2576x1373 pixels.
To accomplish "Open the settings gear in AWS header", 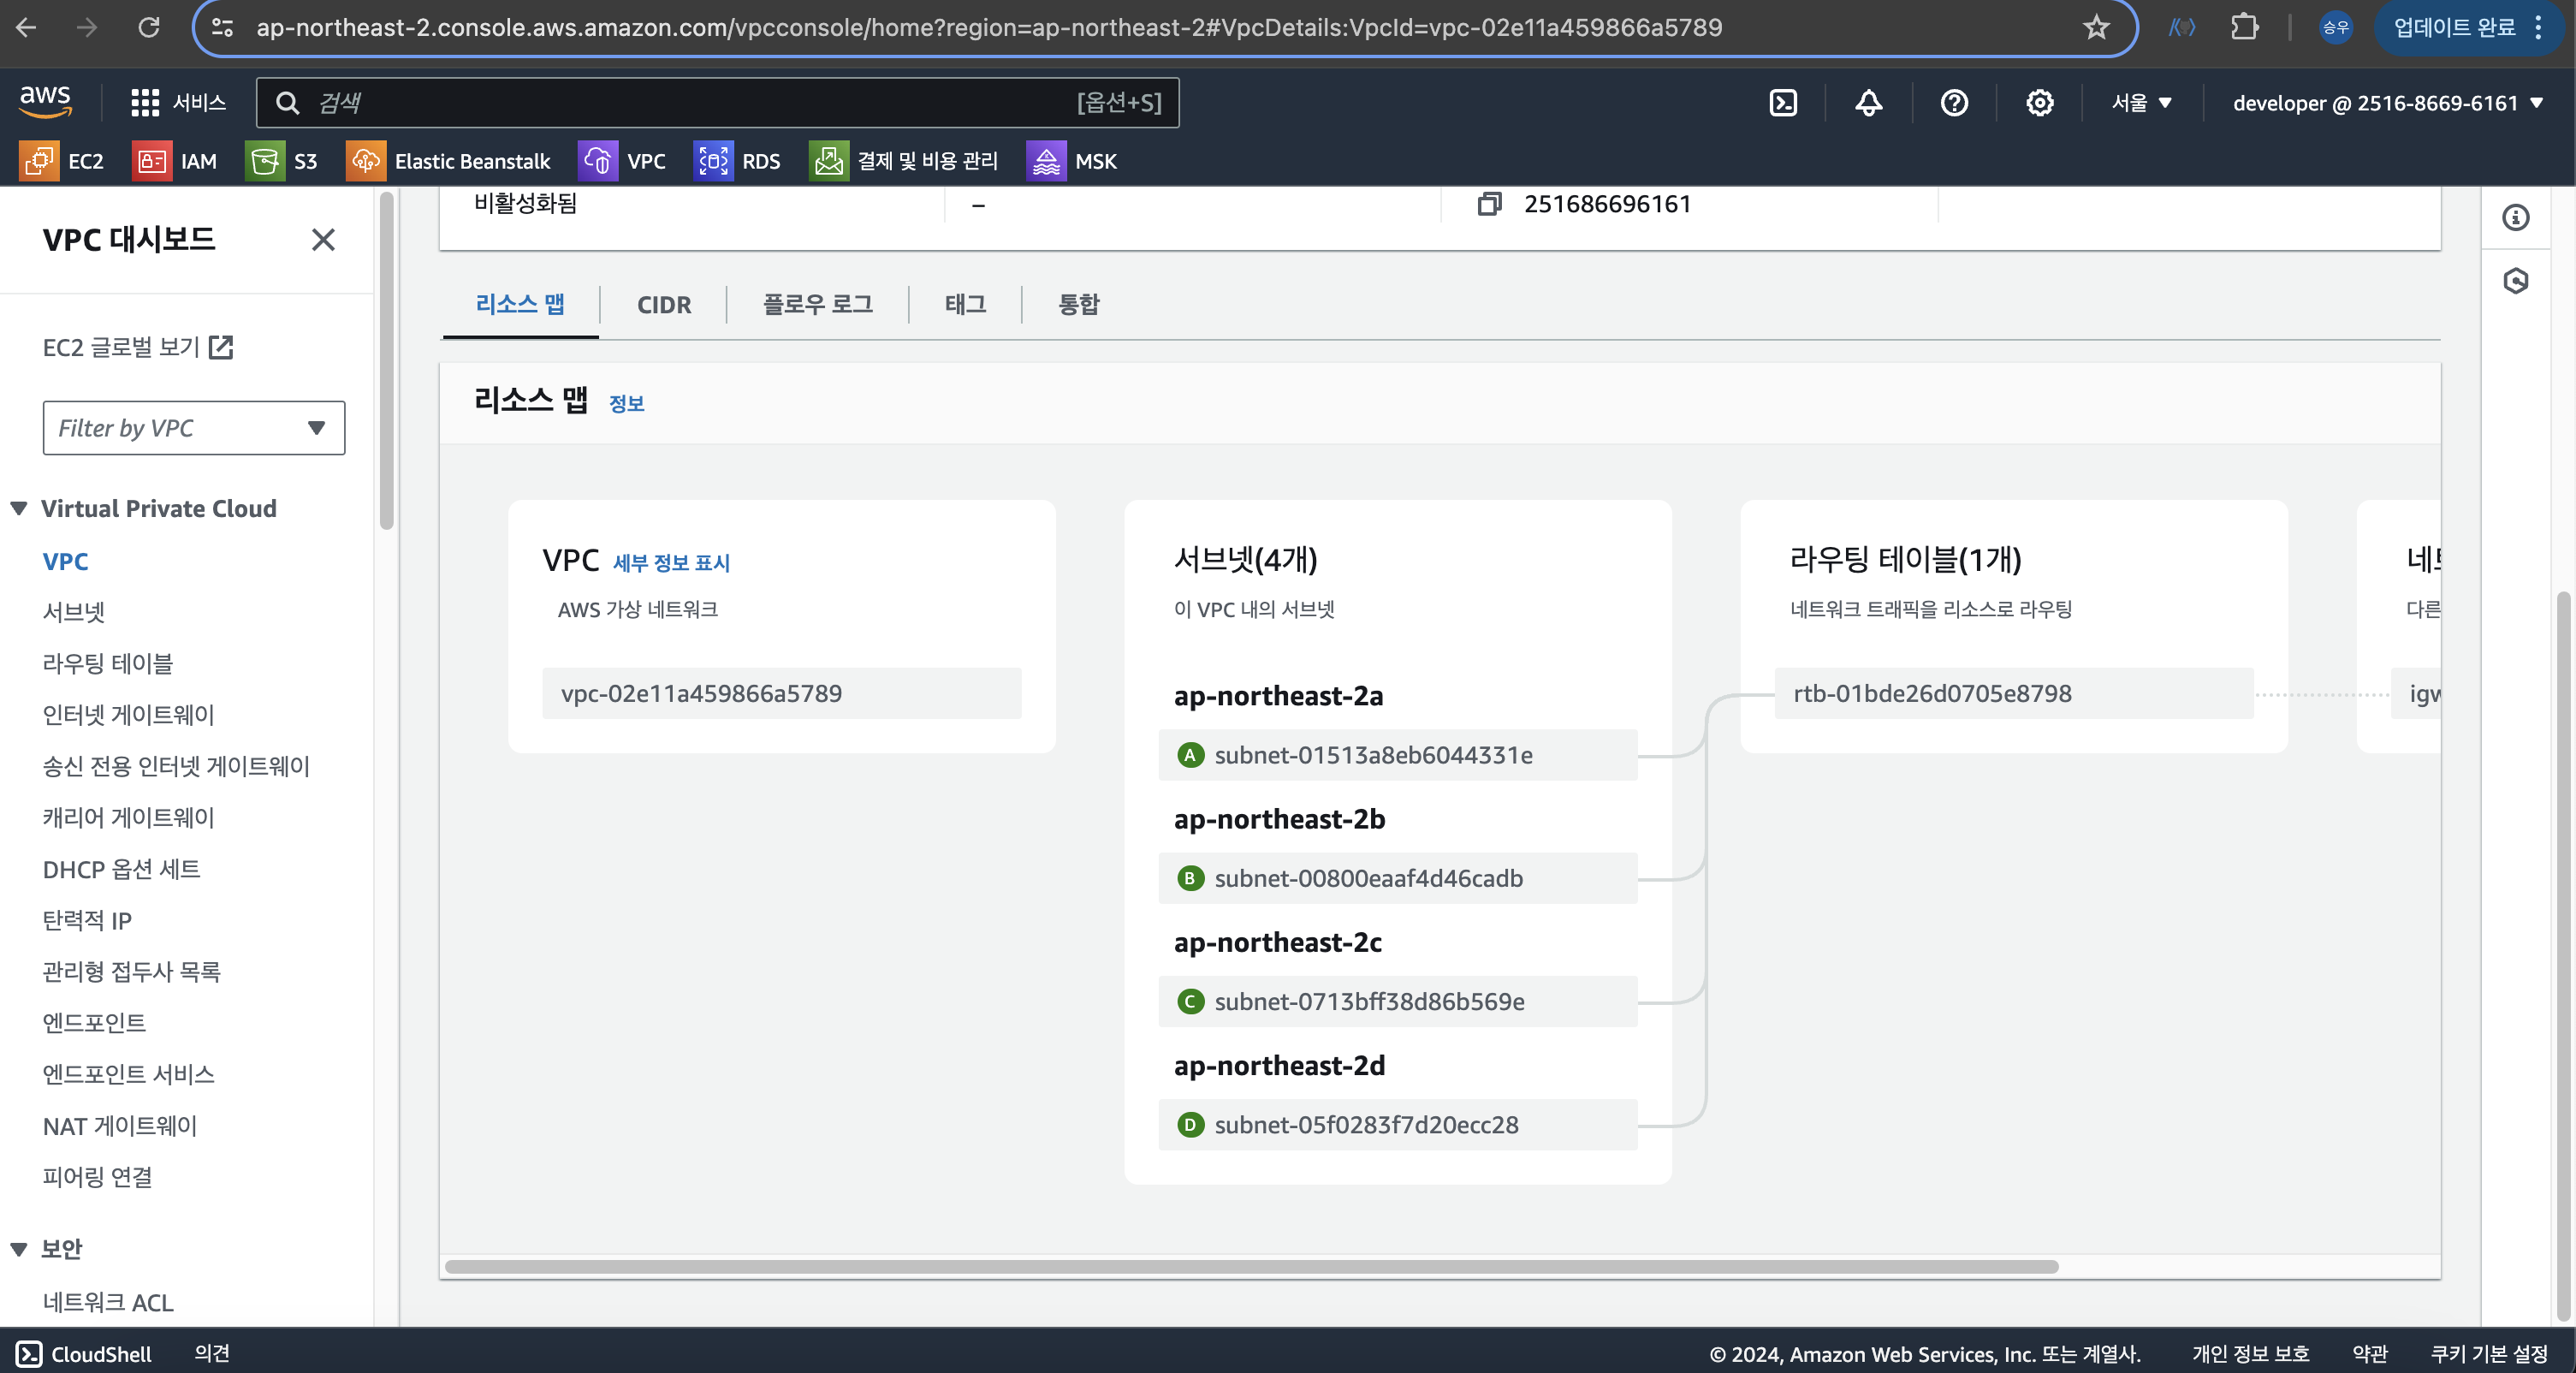I will pos(2039,103).
